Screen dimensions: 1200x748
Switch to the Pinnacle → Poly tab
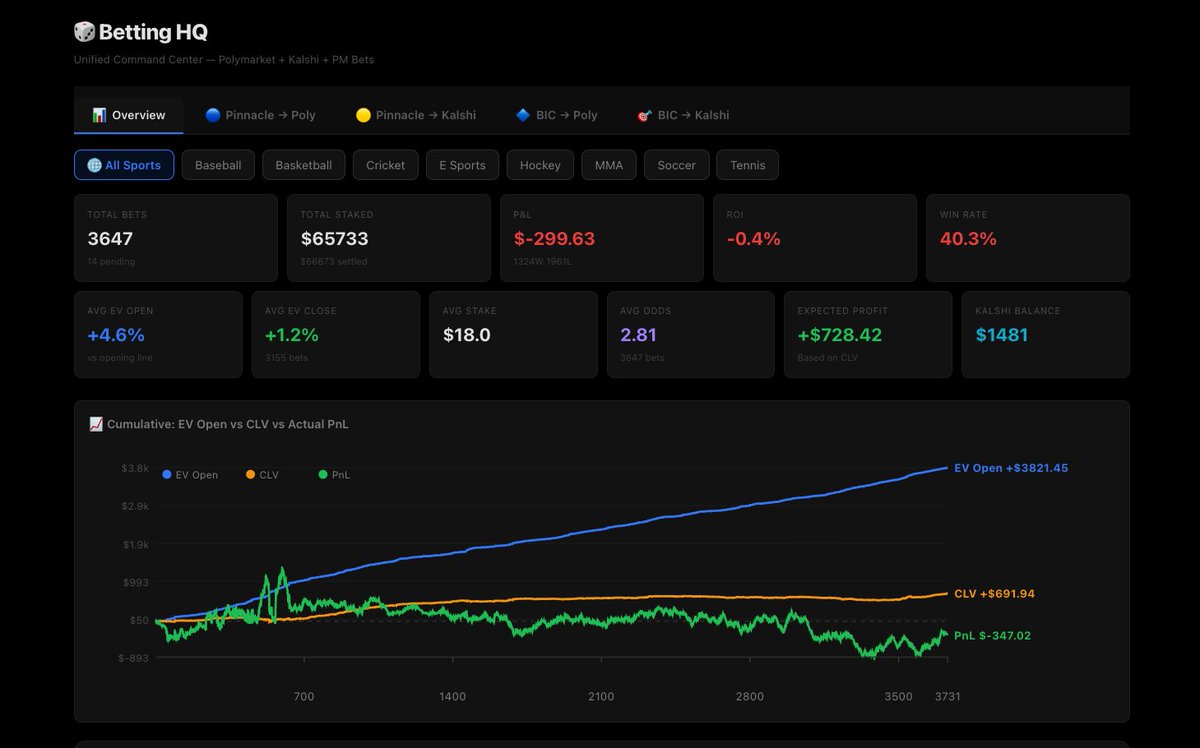tap(260, 115)
